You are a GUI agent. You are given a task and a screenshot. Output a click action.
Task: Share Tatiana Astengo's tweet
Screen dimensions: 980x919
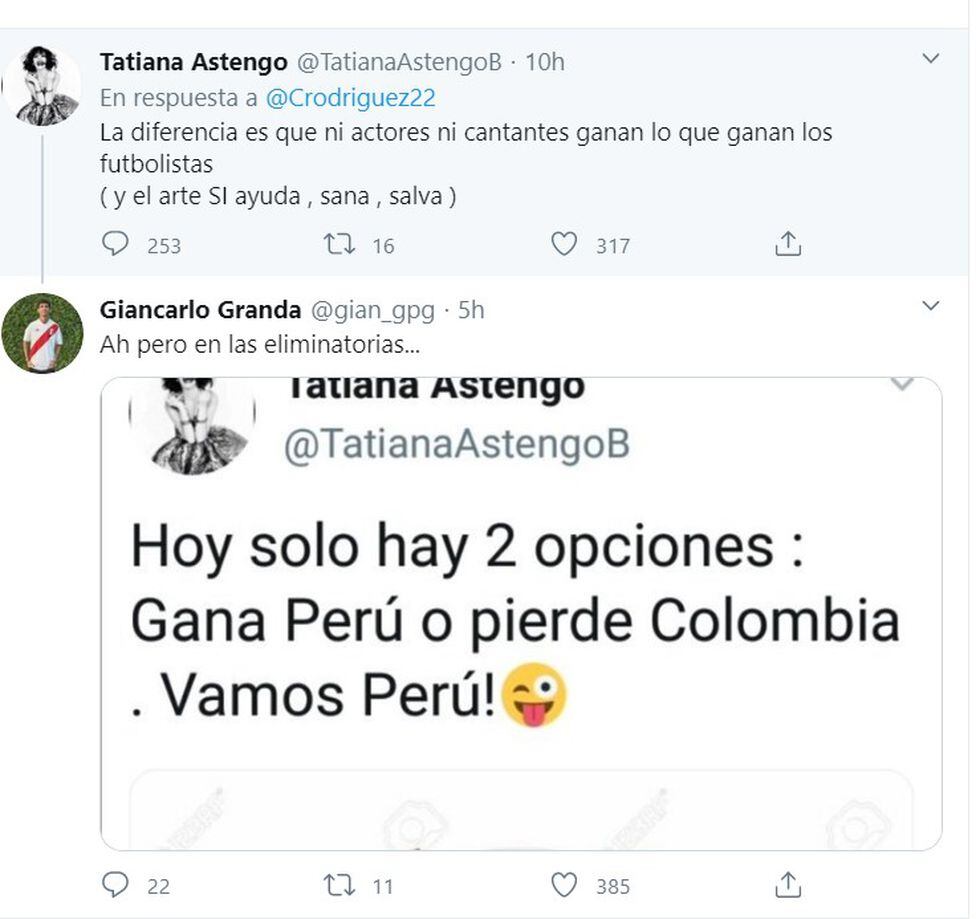[x=788, y=244]
